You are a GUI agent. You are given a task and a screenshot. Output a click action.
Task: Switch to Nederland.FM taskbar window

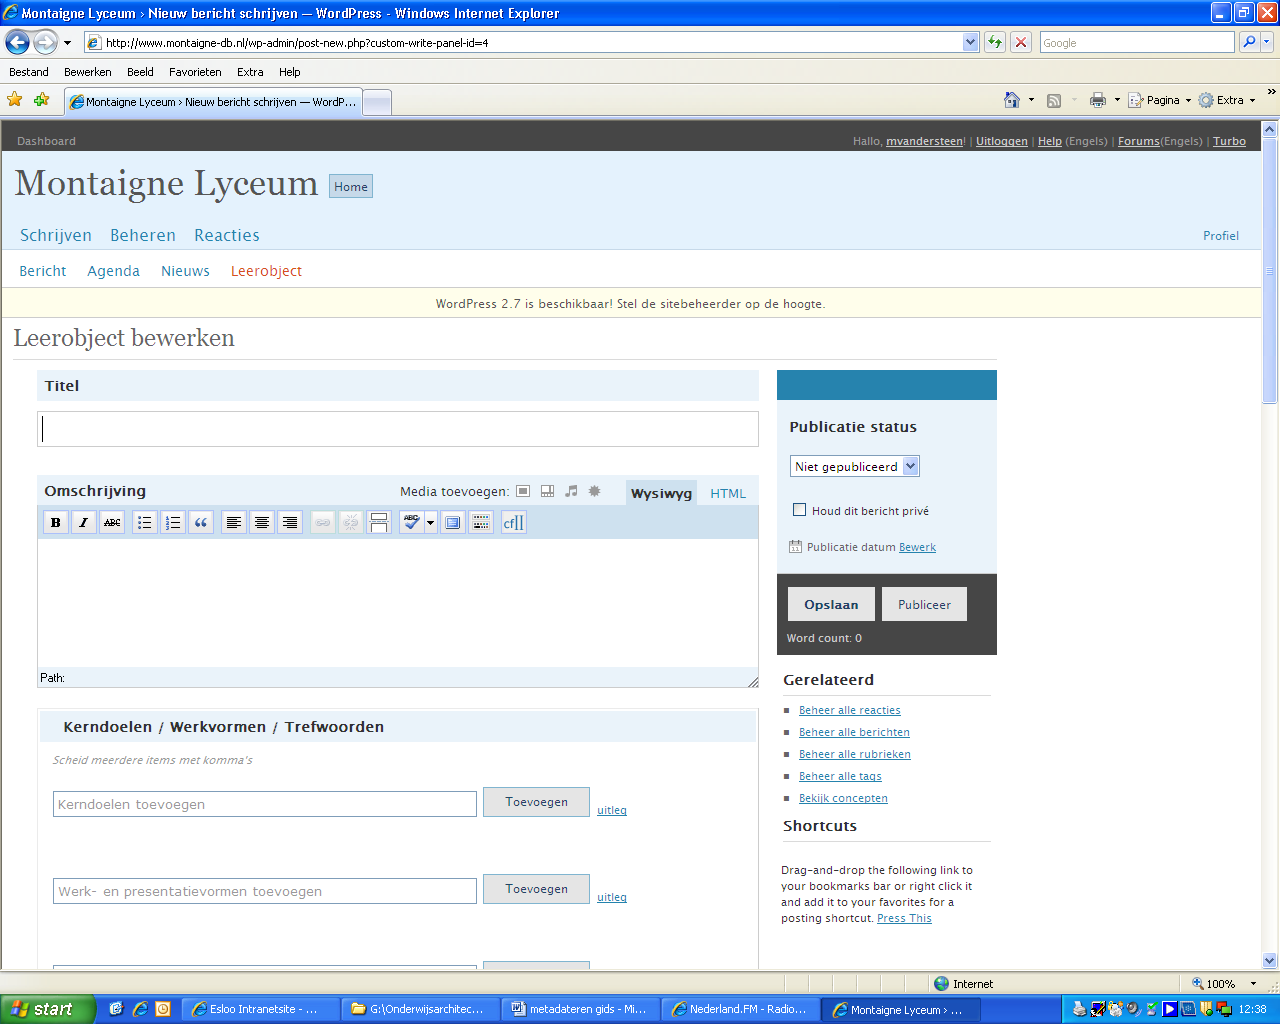point(740,1009)
